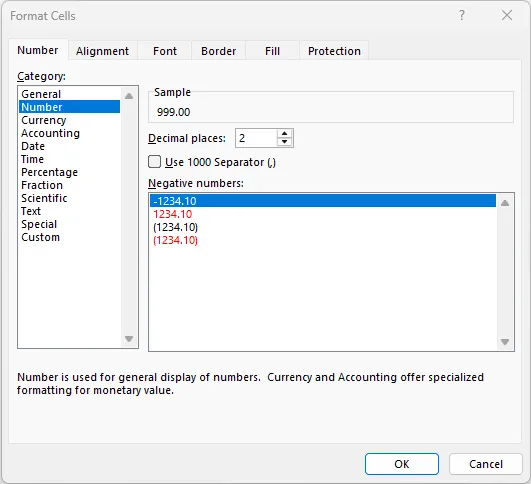Switch to the Alignment tab
The width and height of the screenshot is (531, 484).
coord(102,51)
